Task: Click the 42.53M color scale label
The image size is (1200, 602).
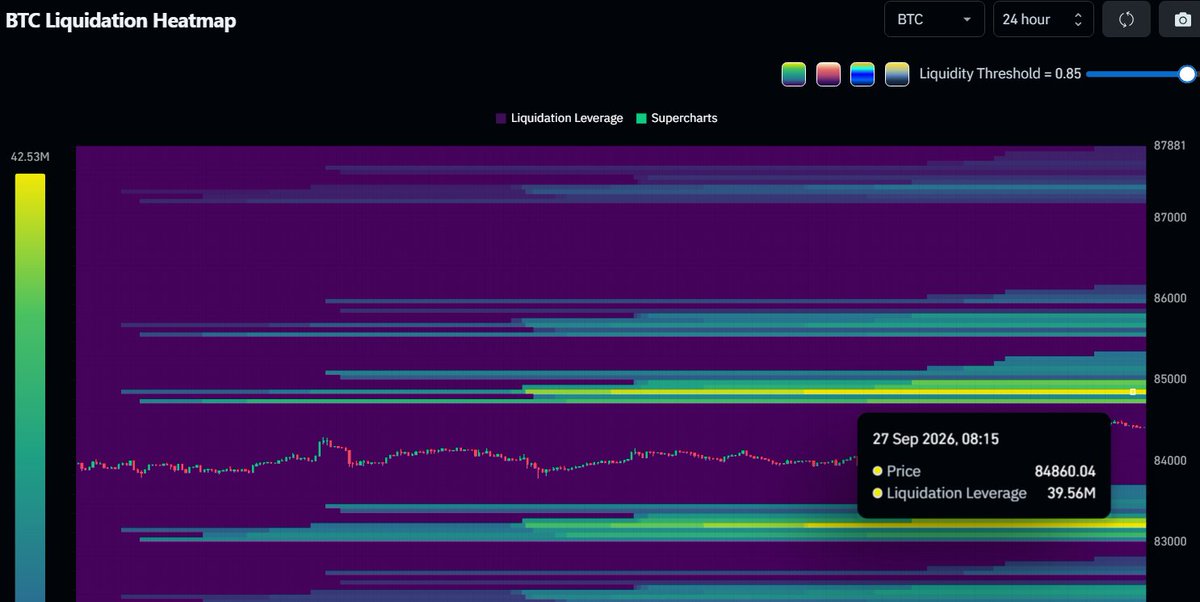Action: (x=30, y=157)
